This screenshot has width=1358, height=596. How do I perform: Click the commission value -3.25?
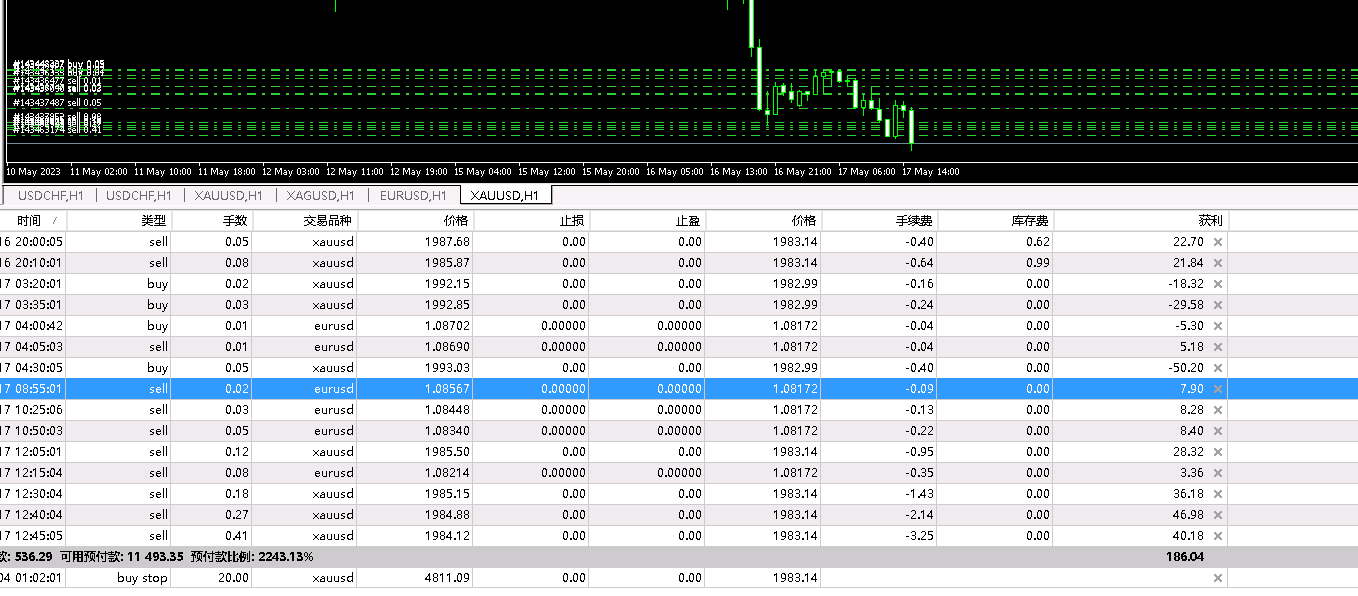pos(917,536)
